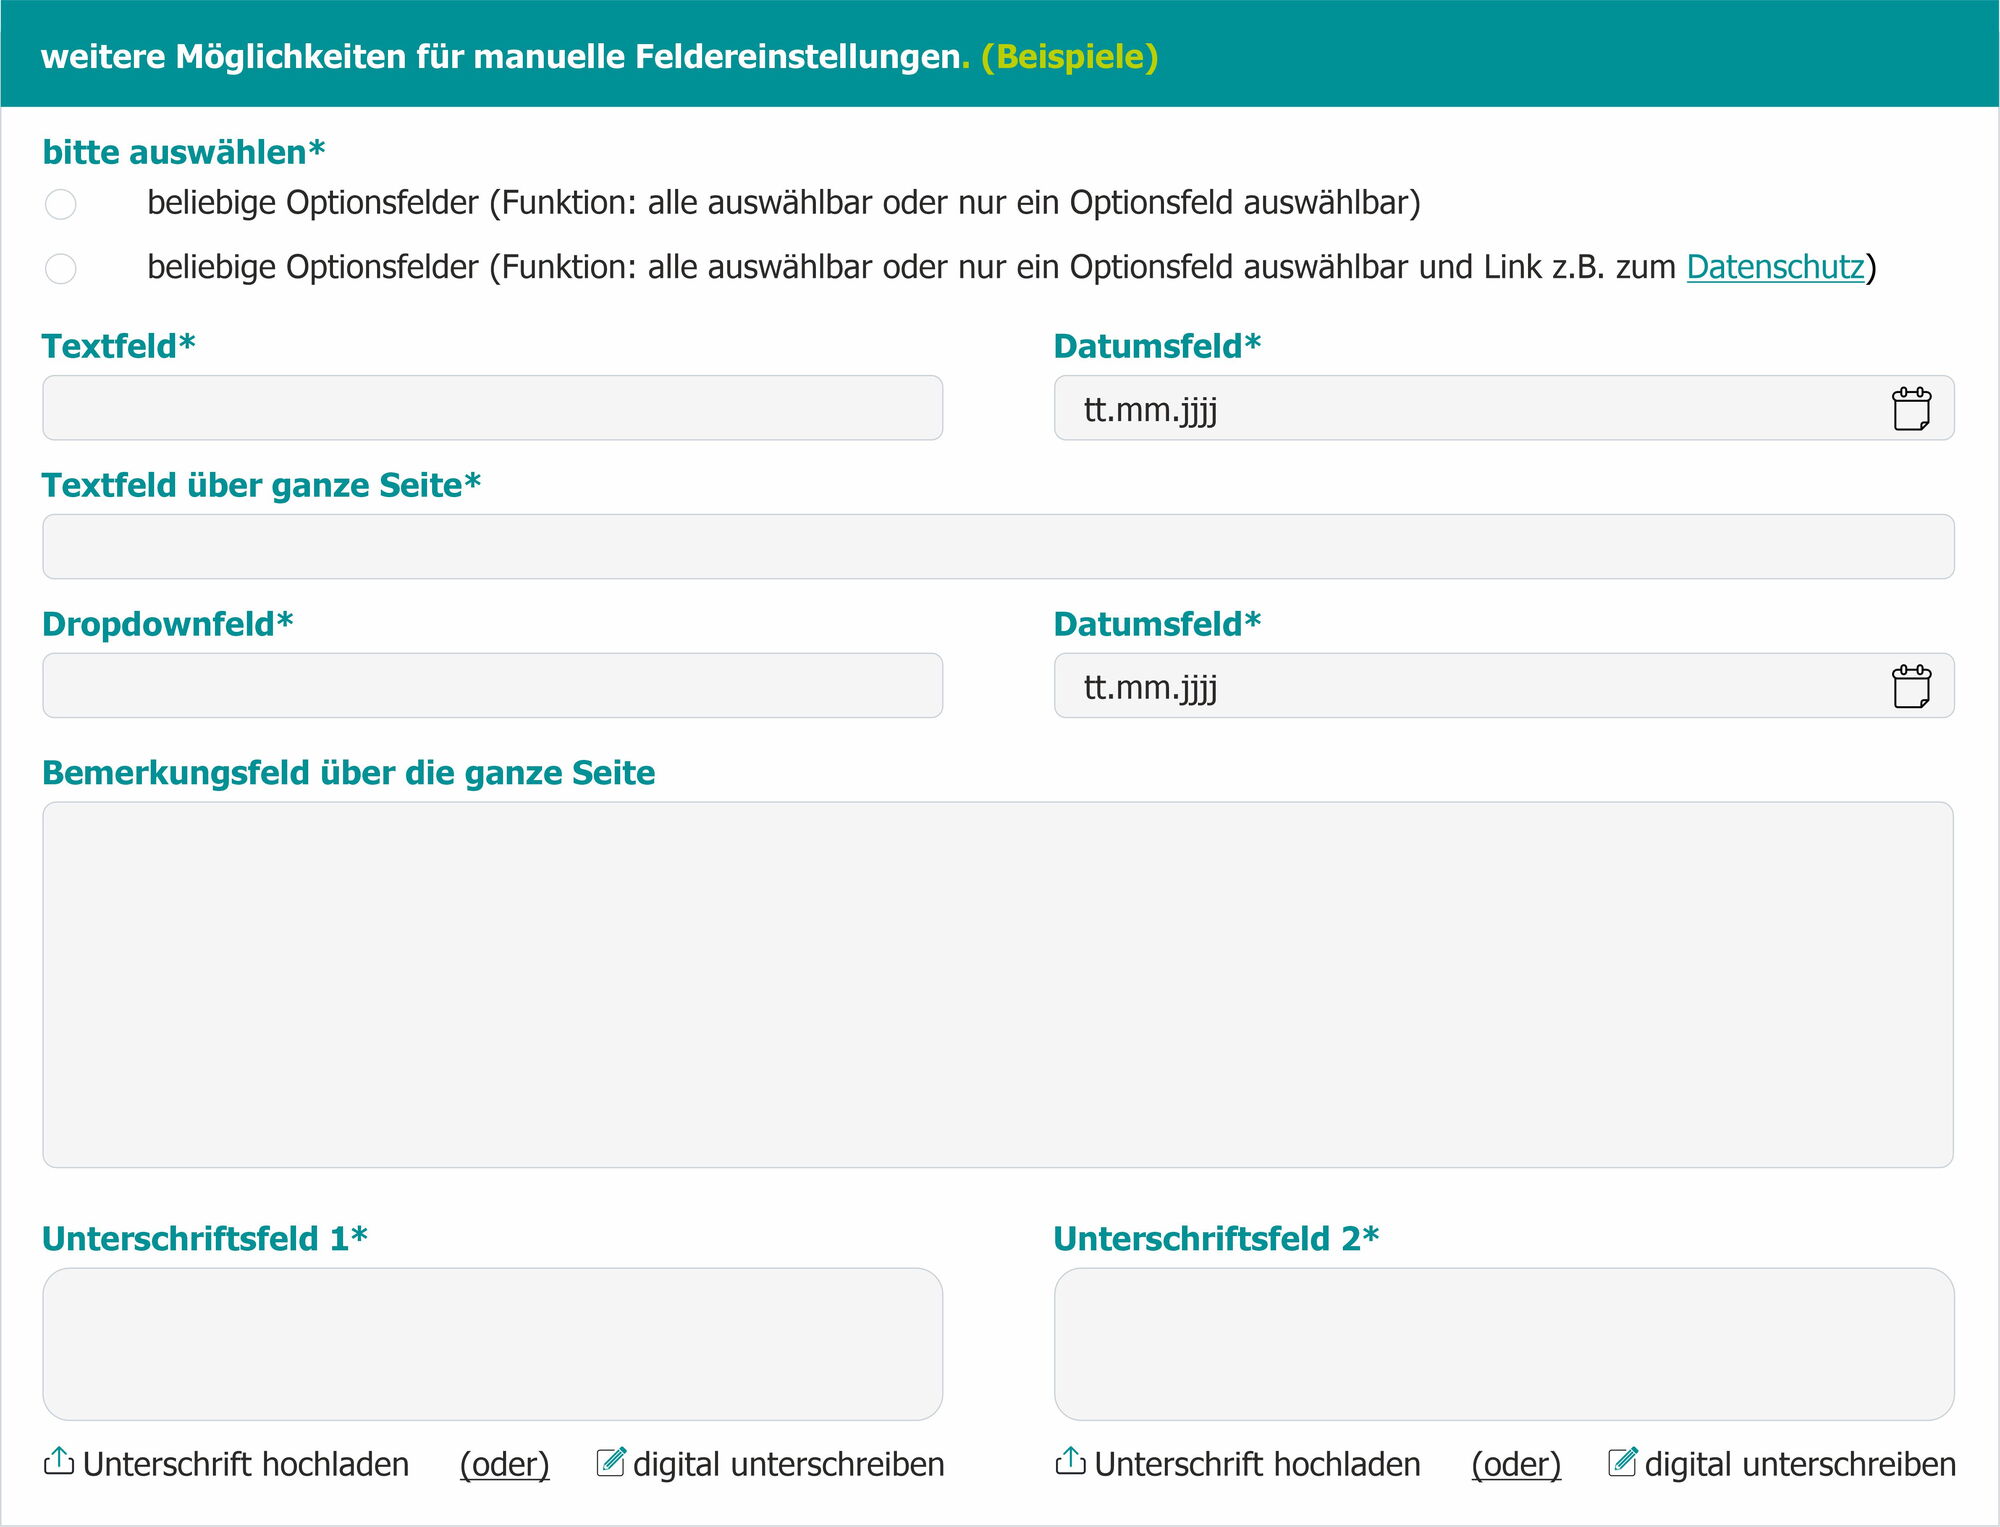Click 'digital unterschreiben' under Unterschriftsfeld 2
This screenshot has width=2000, height=1527.
[x=1800, y=1464]
